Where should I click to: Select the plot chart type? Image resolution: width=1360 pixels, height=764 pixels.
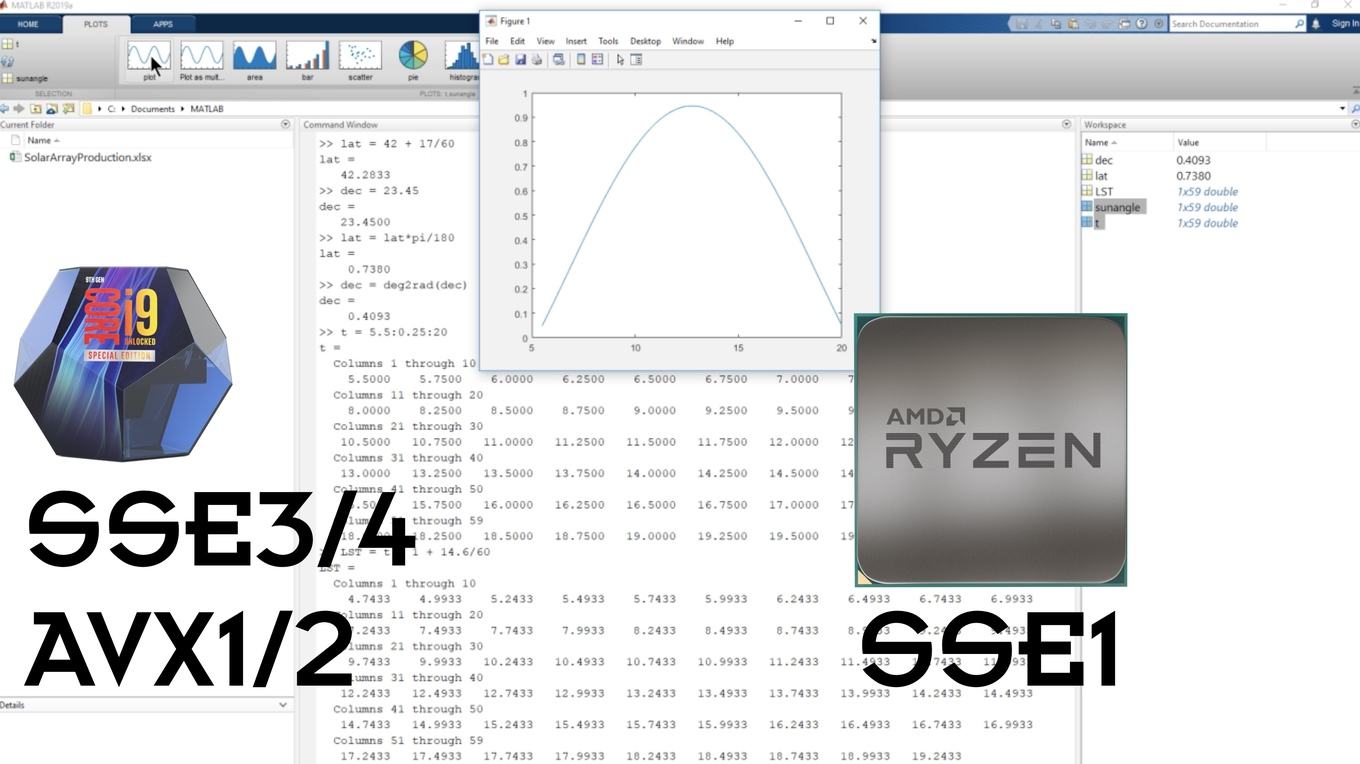point(148,60)
